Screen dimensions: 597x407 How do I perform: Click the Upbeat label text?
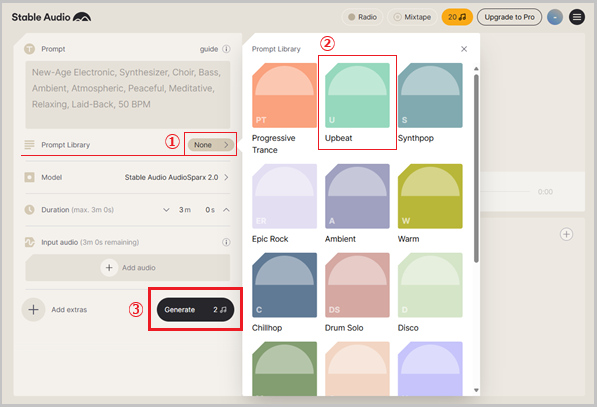coord(338,138)
